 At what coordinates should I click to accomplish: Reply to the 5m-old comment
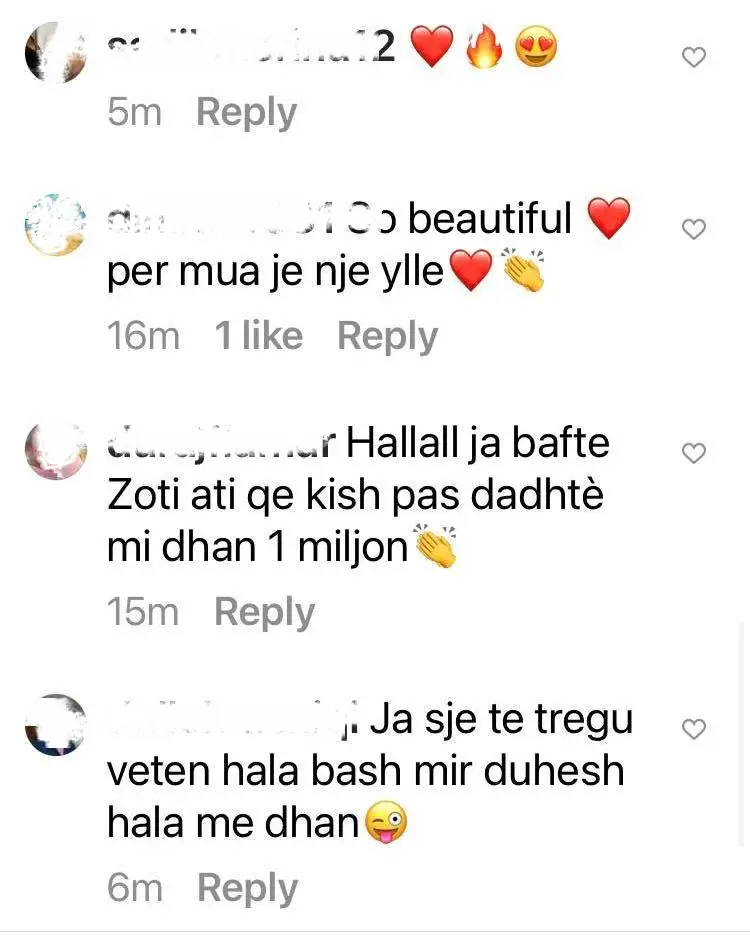246,112
